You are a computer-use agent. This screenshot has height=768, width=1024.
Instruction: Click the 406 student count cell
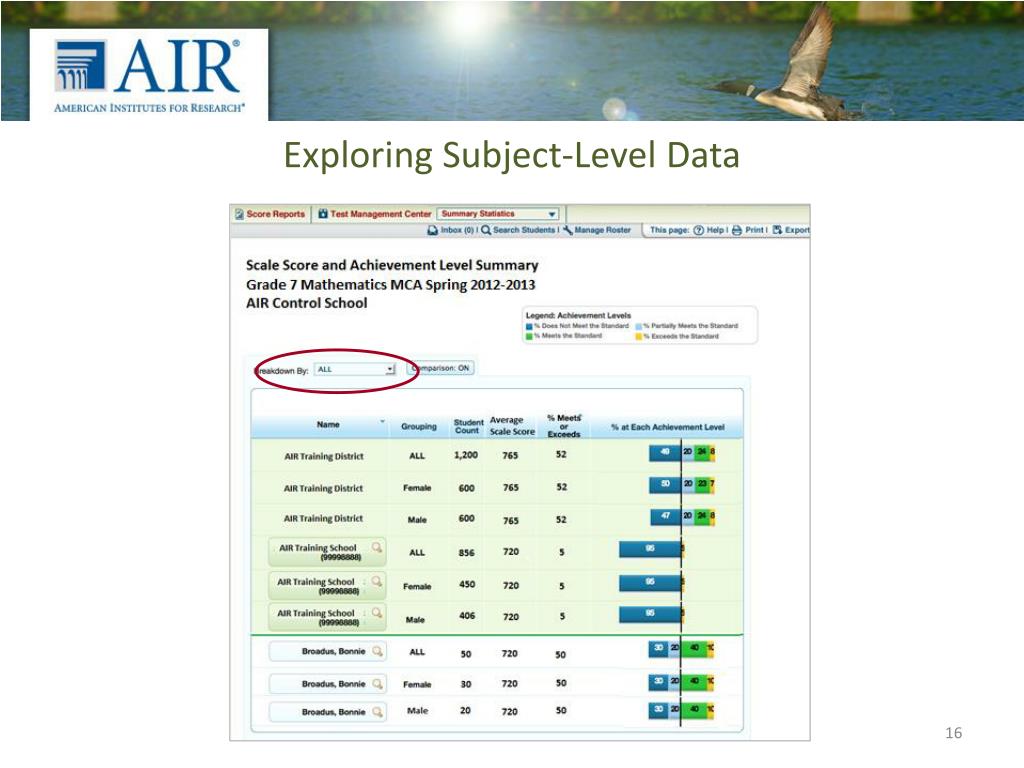467,616
